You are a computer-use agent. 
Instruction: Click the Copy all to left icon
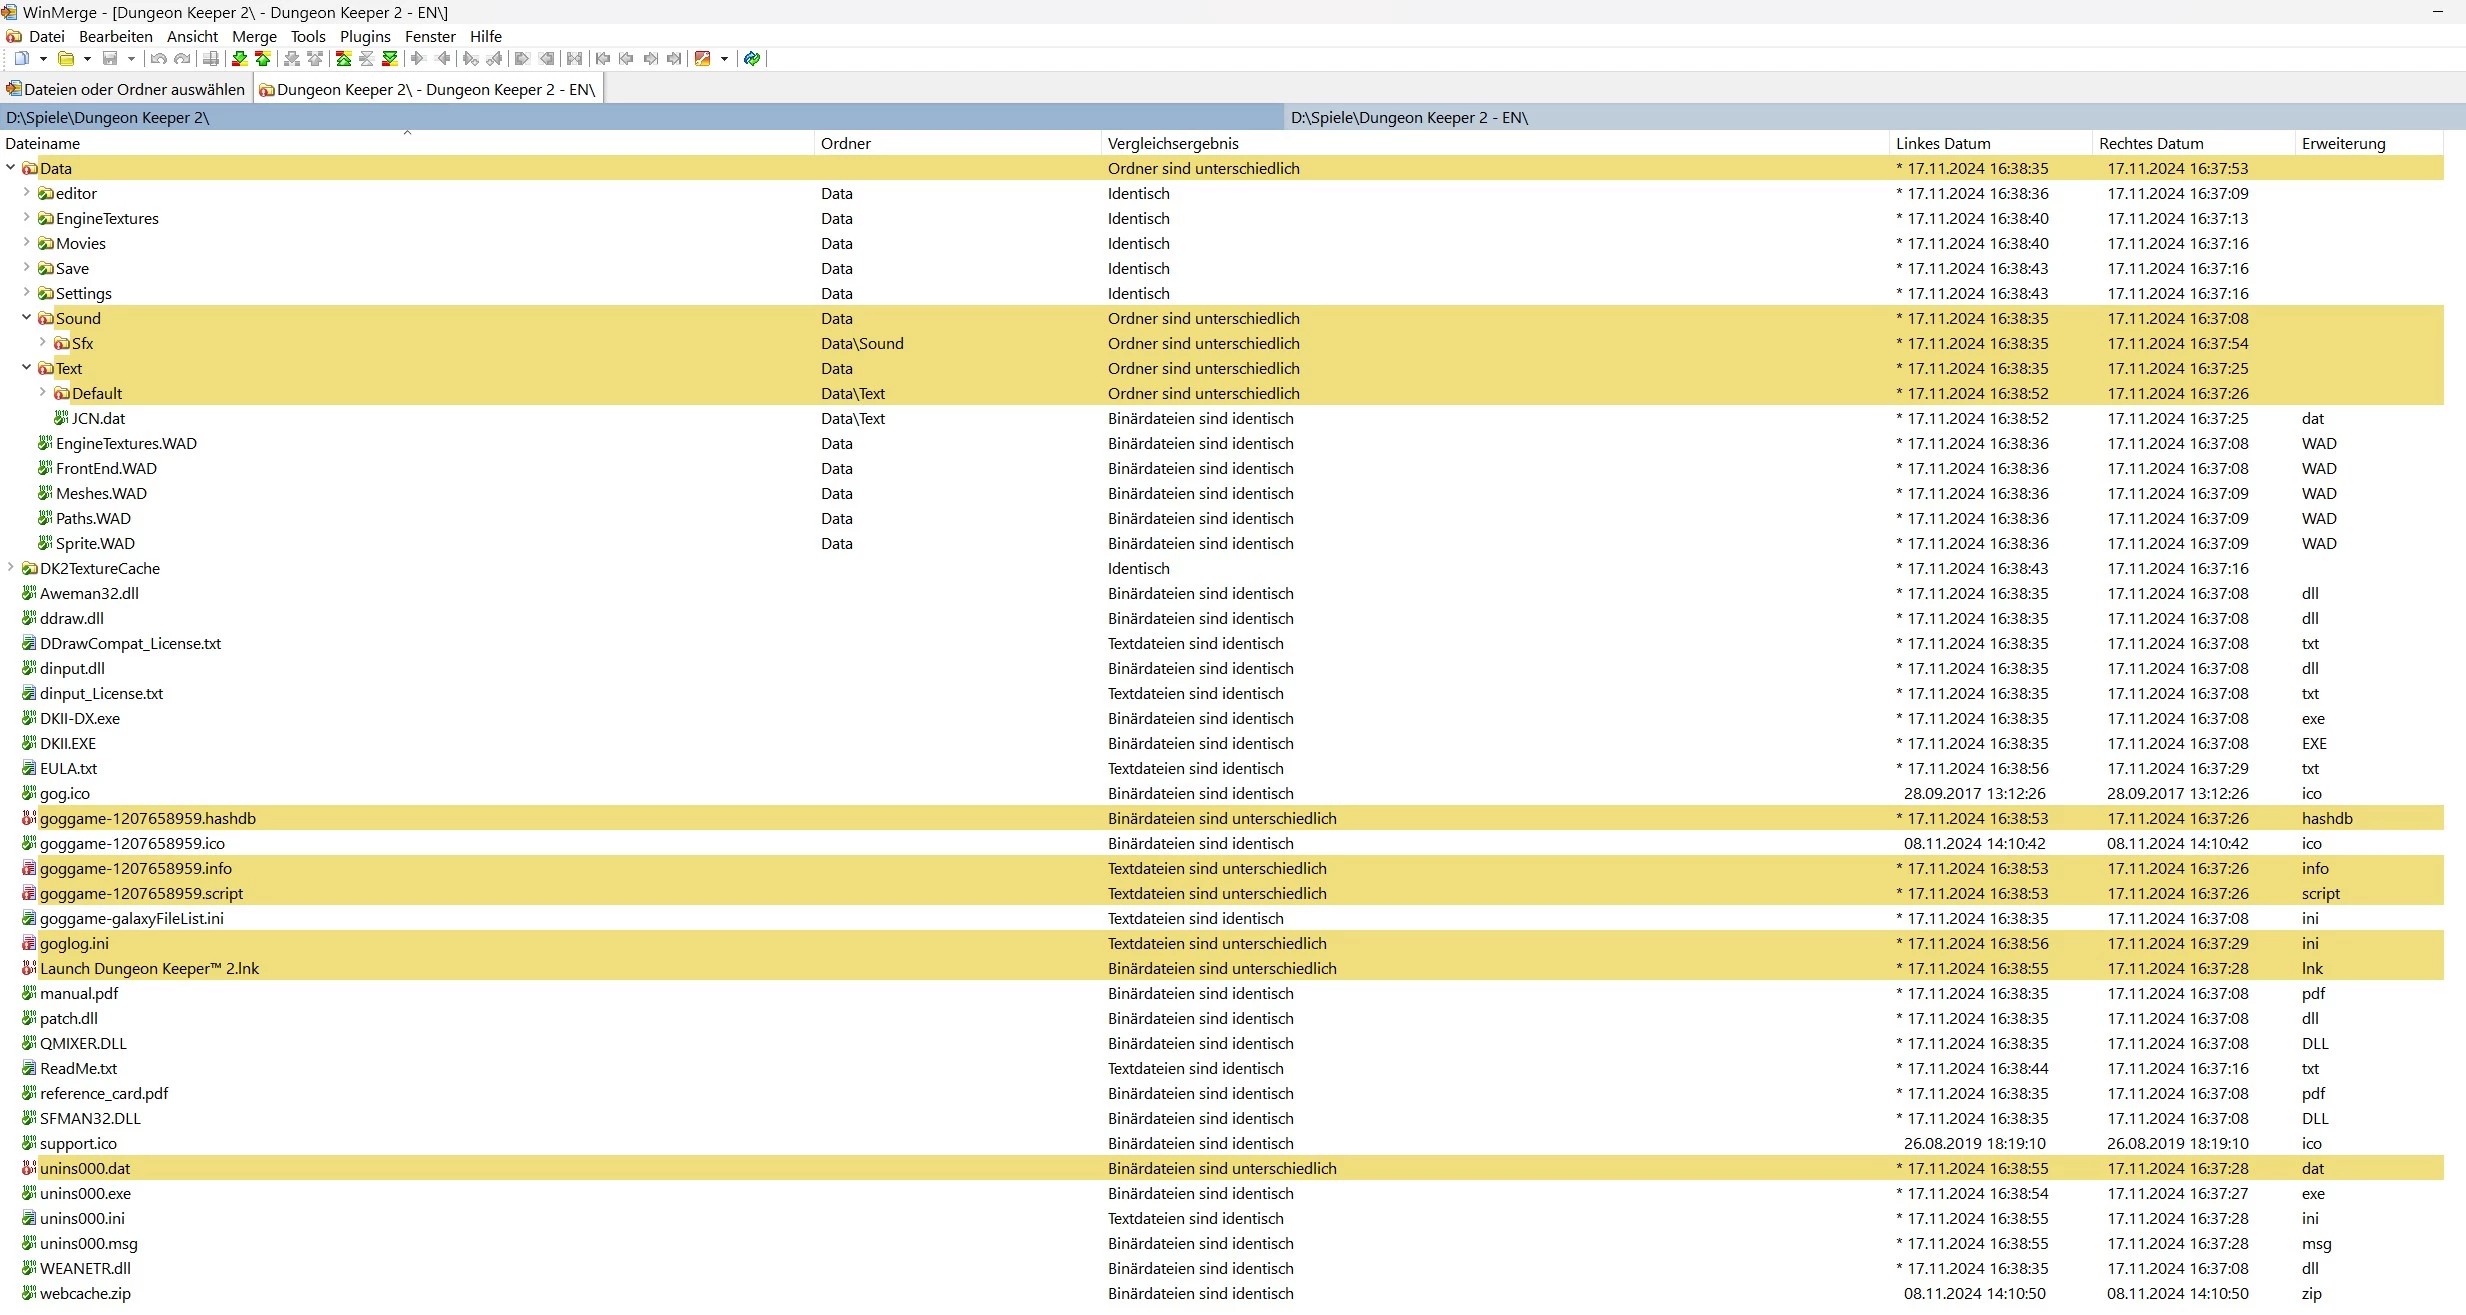[x=546, y=58]
